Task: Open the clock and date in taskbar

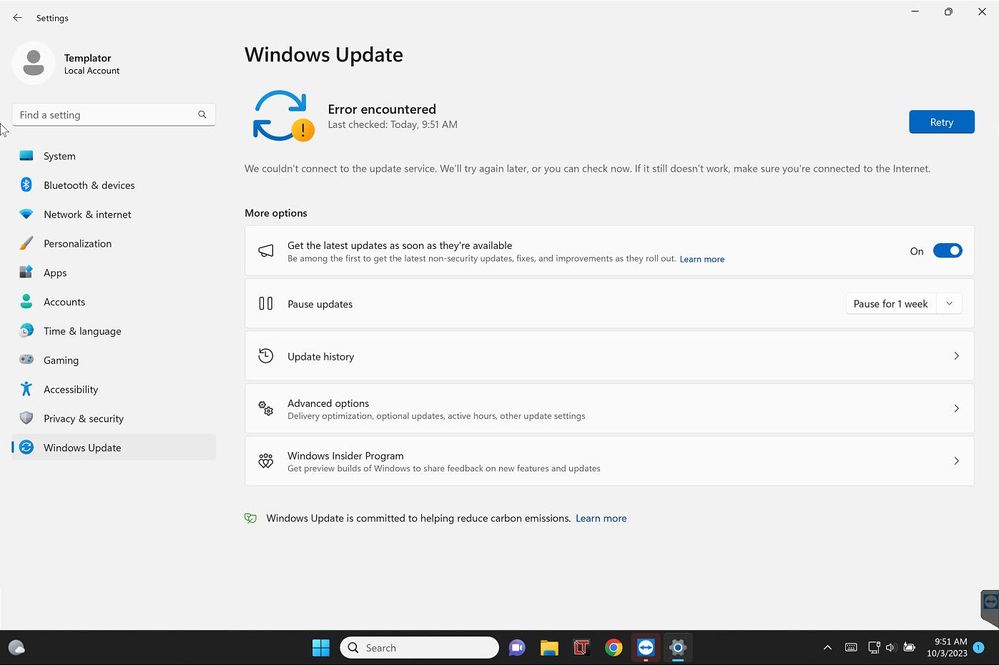Action: (x=947, y=647)
